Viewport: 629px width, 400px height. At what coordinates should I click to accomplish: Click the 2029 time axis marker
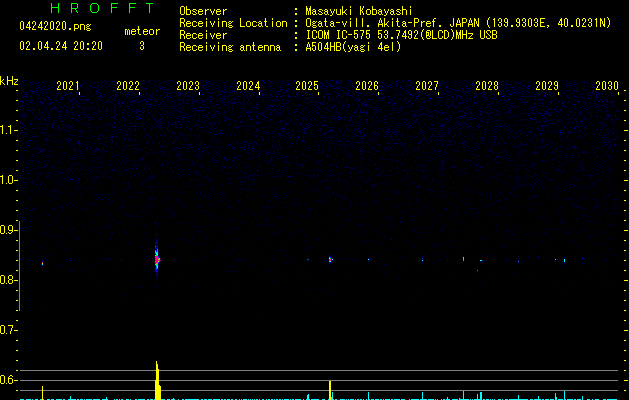tap(547, 86)
